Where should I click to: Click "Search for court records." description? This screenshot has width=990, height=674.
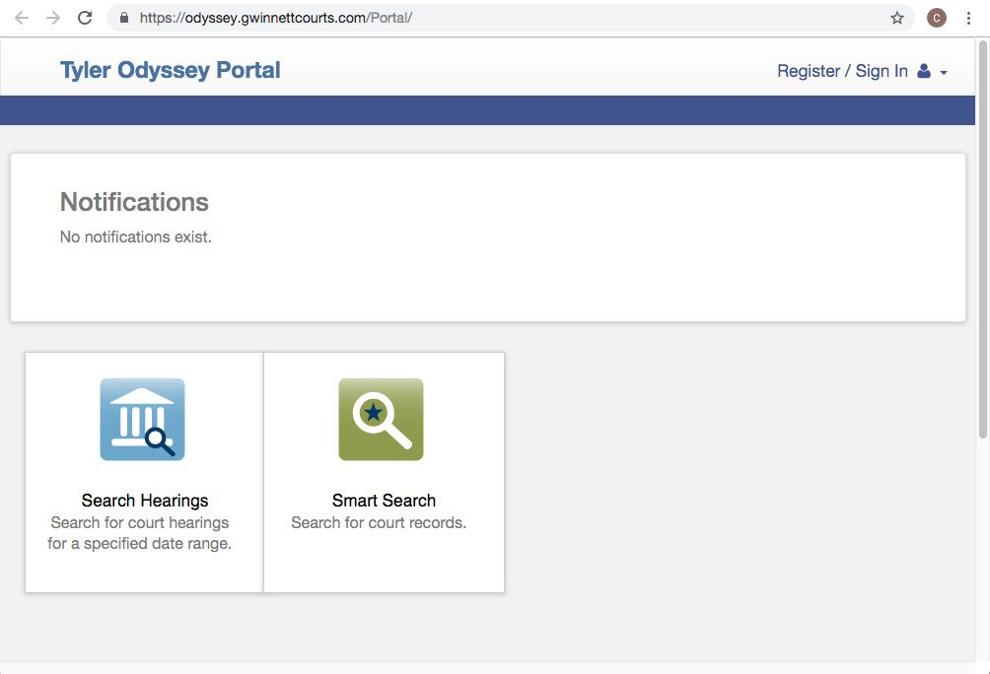tap(379, 523)
